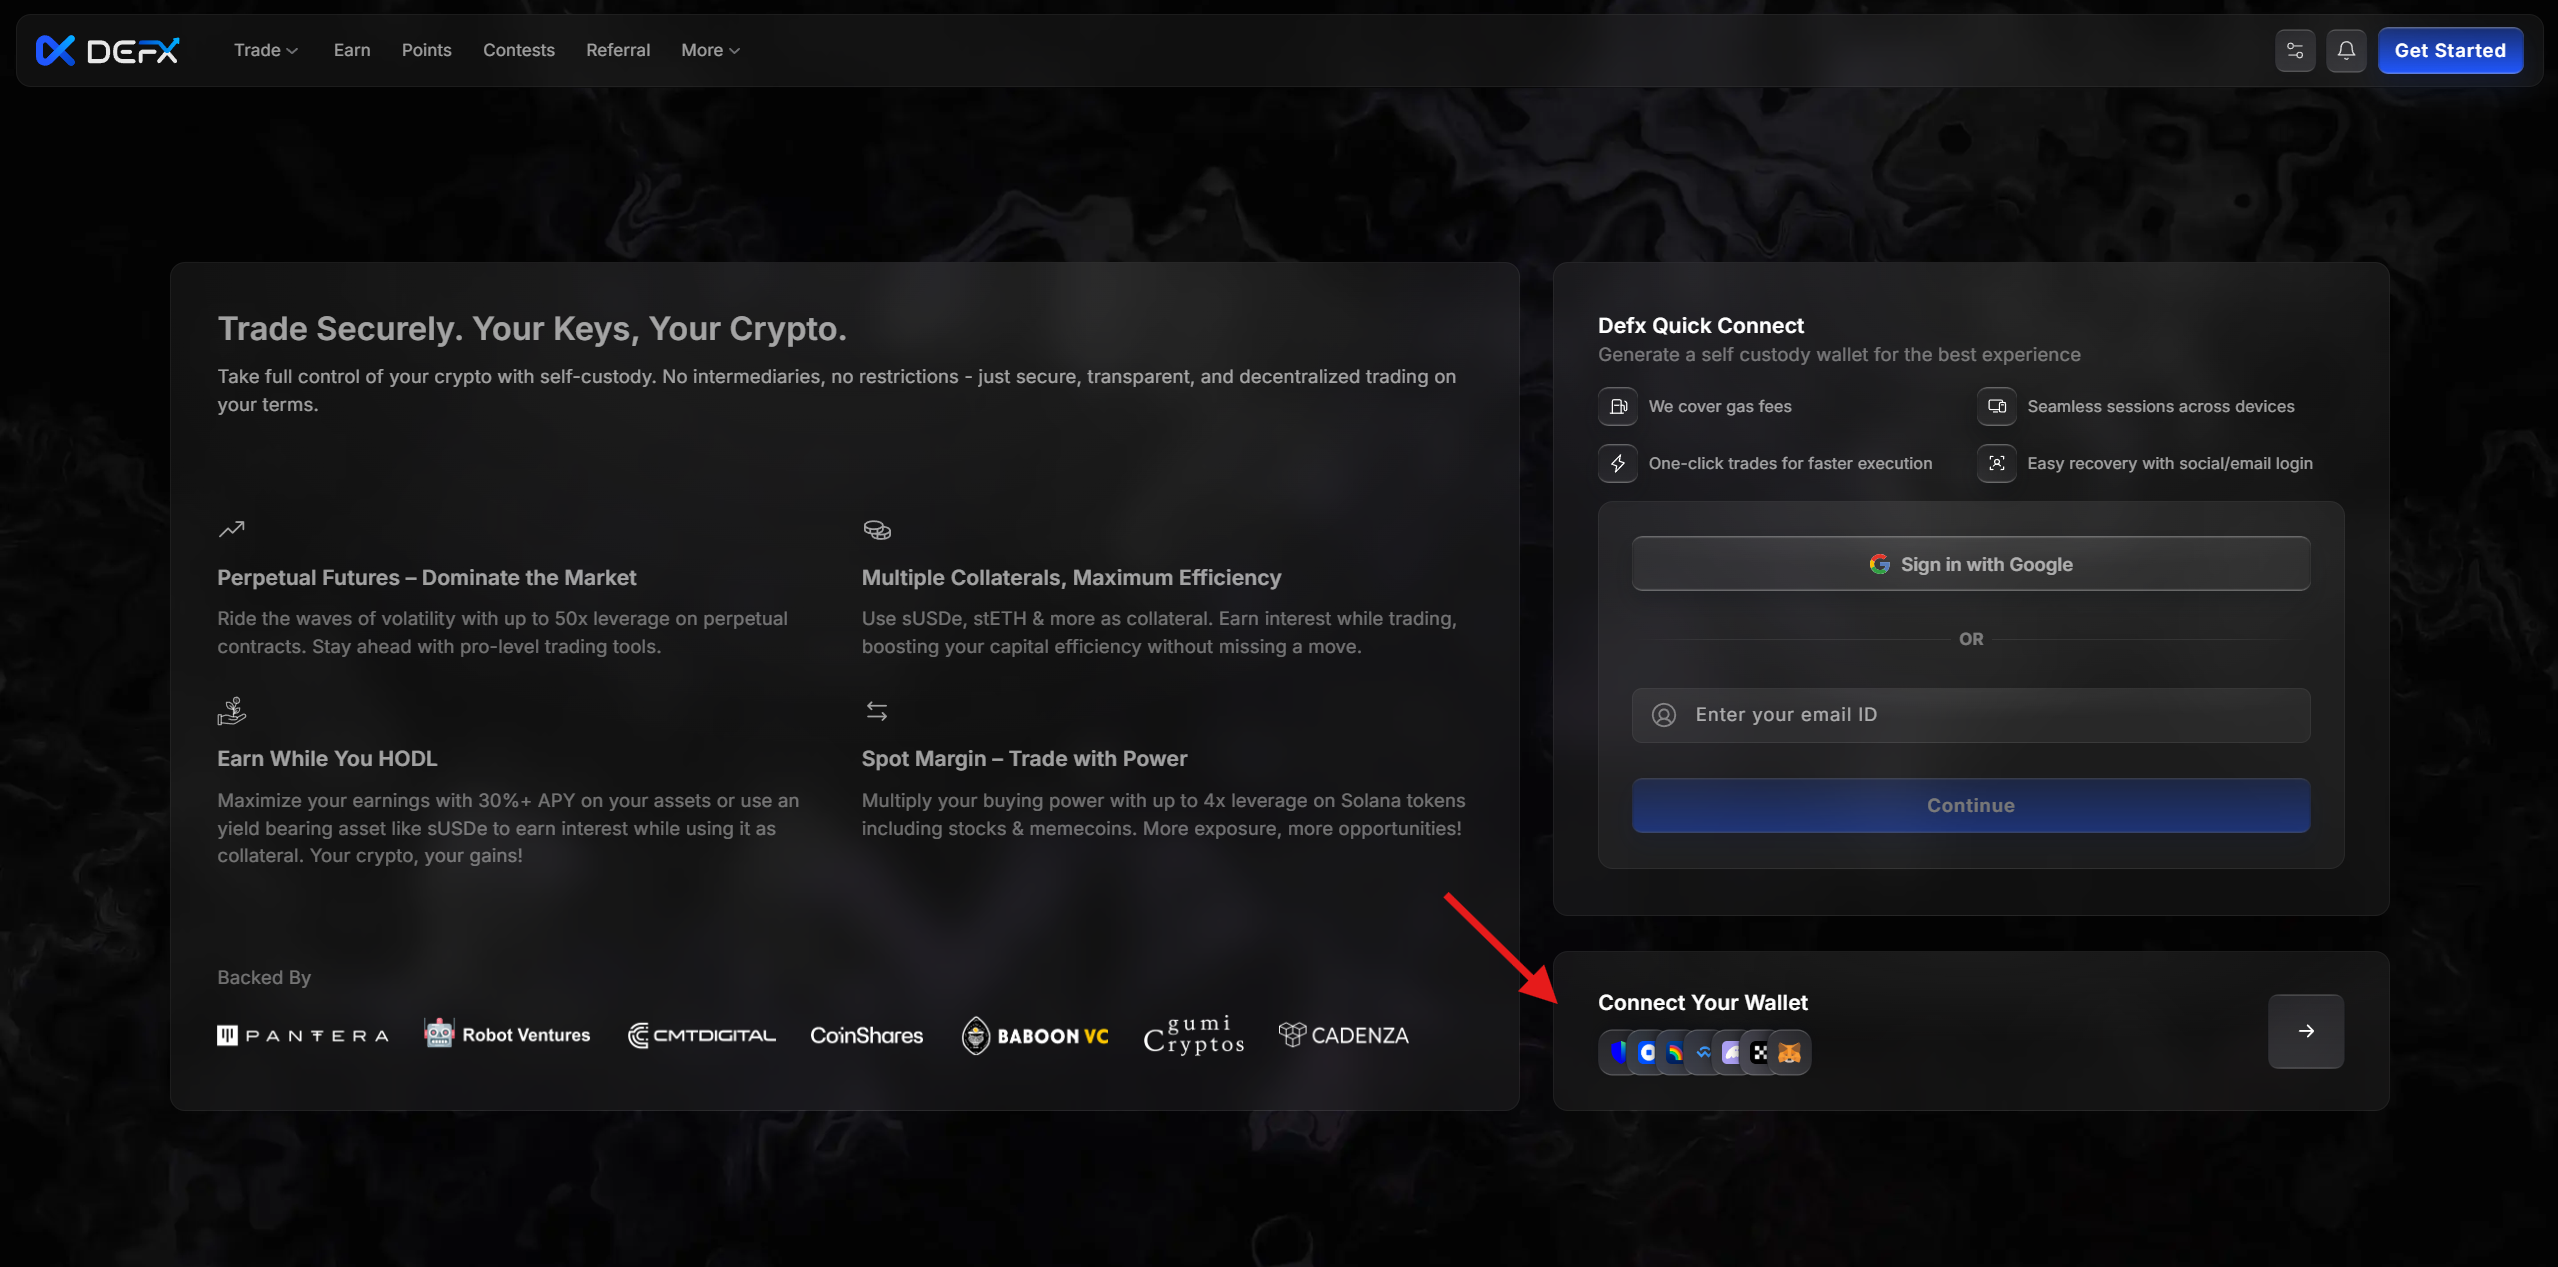Click the Defx logo
The height and width of the screenshot is (1267, 2558).
click(x=107, y=50)
